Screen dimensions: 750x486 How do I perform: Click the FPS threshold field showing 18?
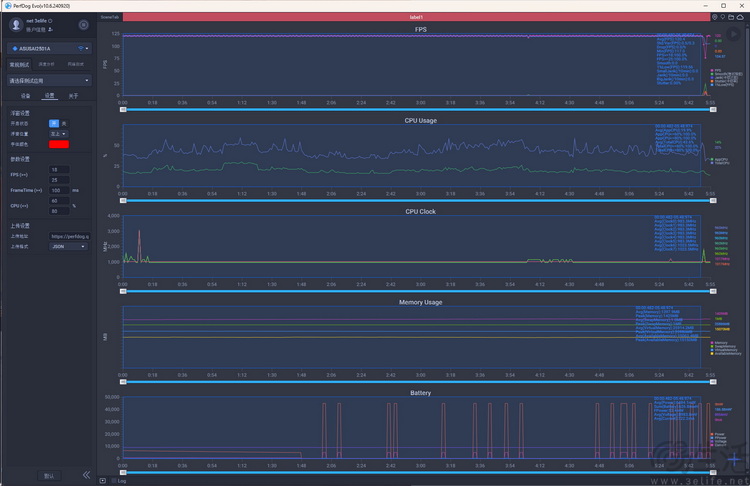[x=59, y=170]
